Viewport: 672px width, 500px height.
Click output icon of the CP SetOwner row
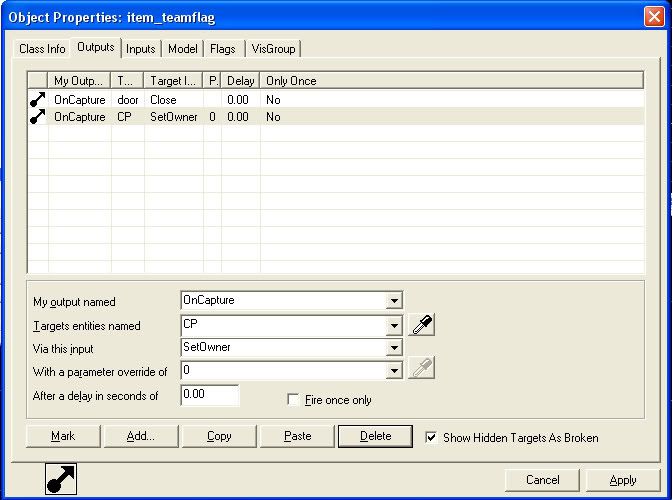(38, 117)
